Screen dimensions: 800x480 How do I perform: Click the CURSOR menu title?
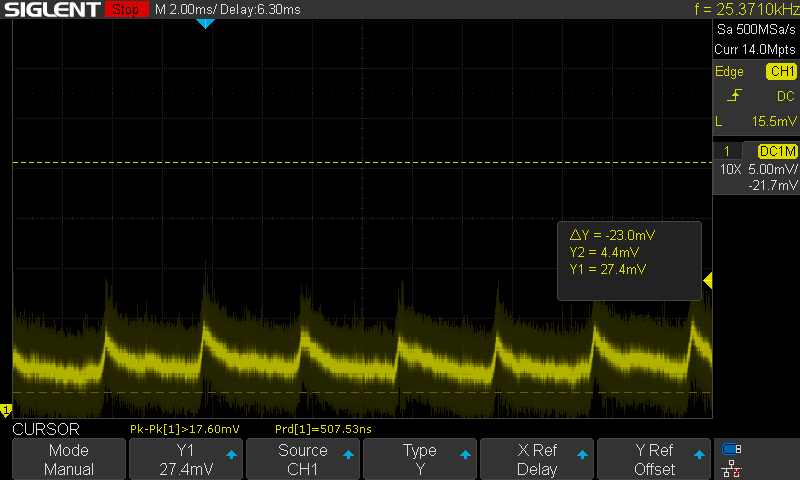[46, 429]
